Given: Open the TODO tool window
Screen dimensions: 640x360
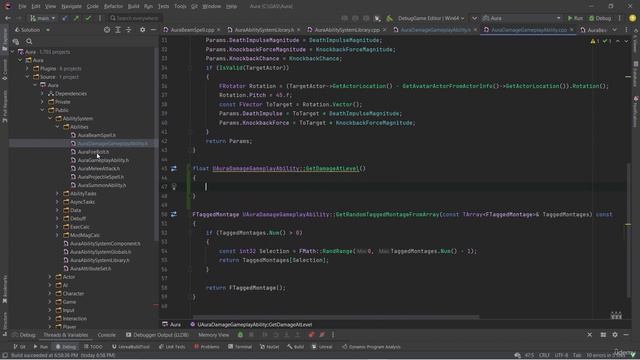Looking at the screenshot, I should (93, 347).
